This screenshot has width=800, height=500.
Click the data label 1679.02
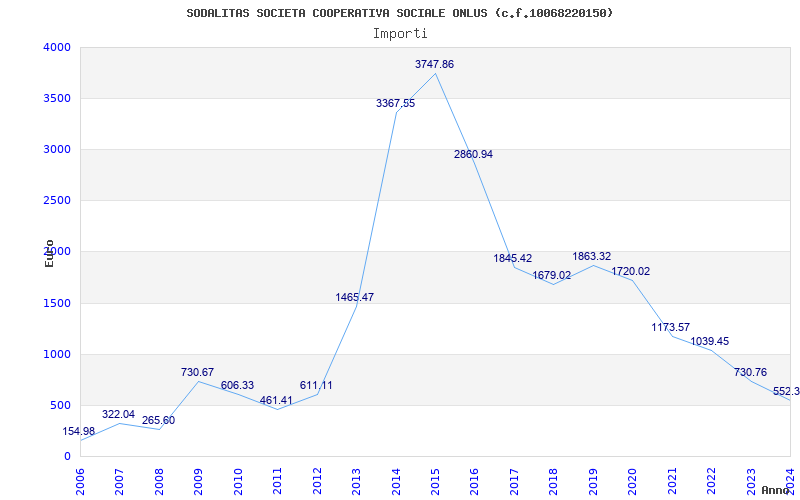pyautogui.click(x=552, y=275)
